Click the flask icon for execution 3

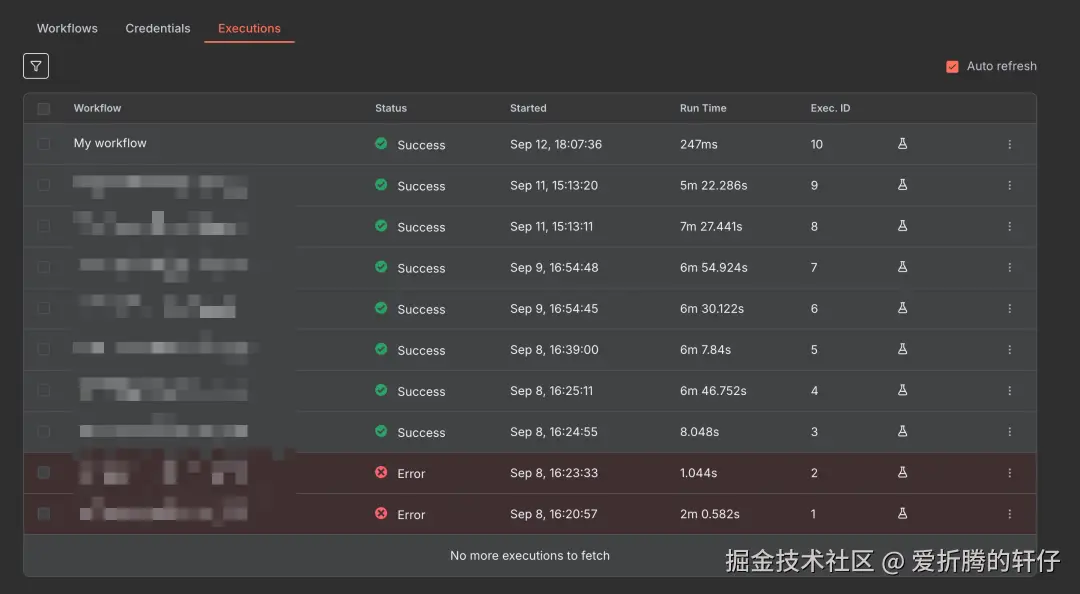(902, 431)
